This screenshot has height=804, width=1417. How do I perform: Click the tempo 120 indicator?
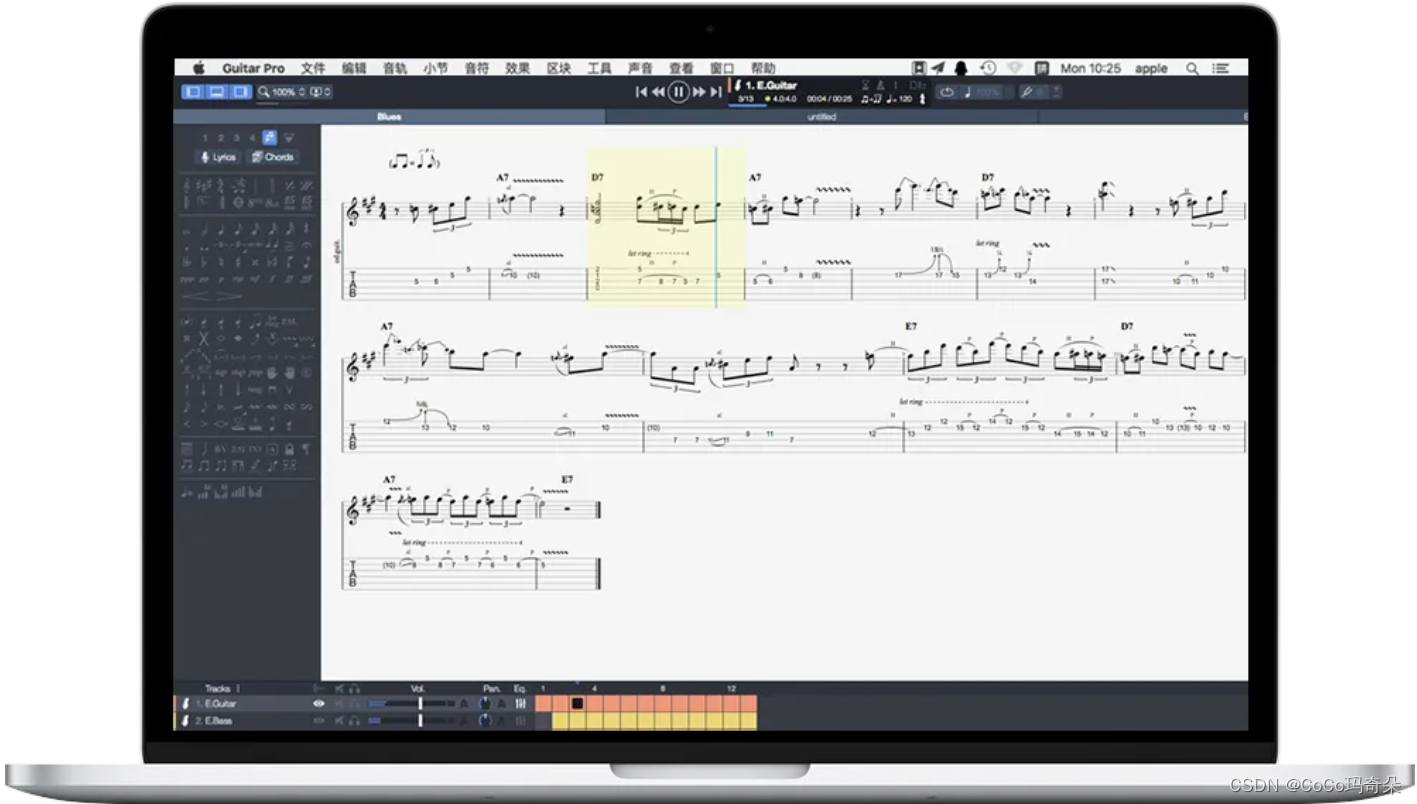[900, 99]
